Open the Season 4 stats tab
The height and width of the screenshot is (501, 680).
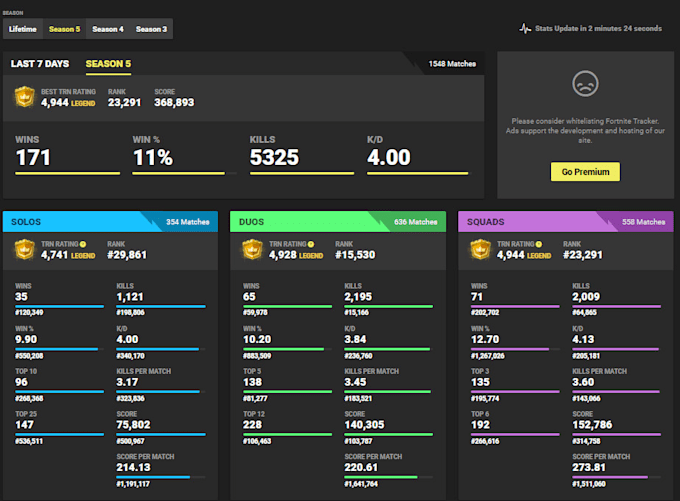(x=108, y=29)
